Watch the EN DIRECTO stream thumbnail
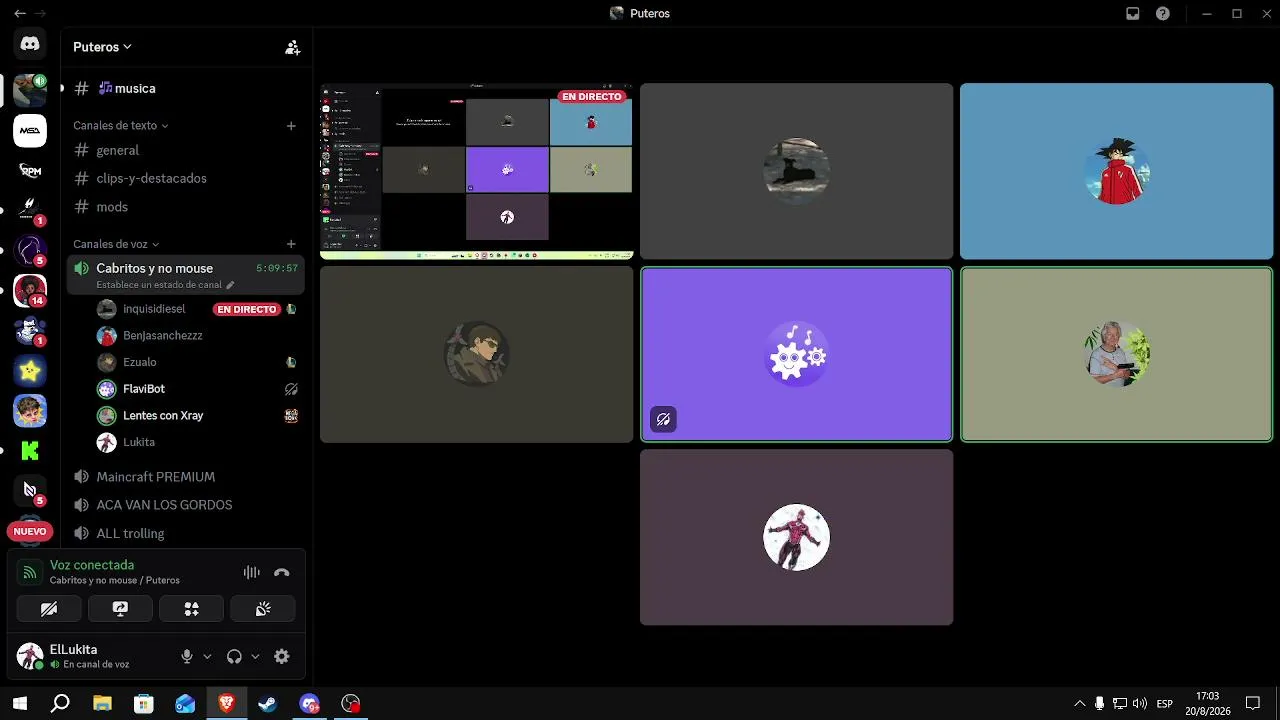This screenshot has height=720, width=1280. click(476, 171)
